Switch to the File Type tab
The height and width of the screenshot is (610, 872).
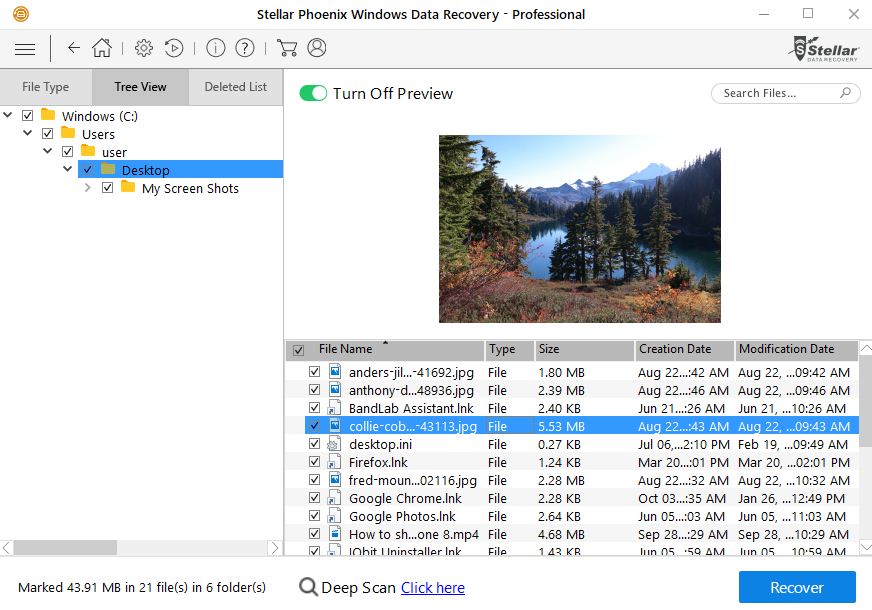click(46, 87)
